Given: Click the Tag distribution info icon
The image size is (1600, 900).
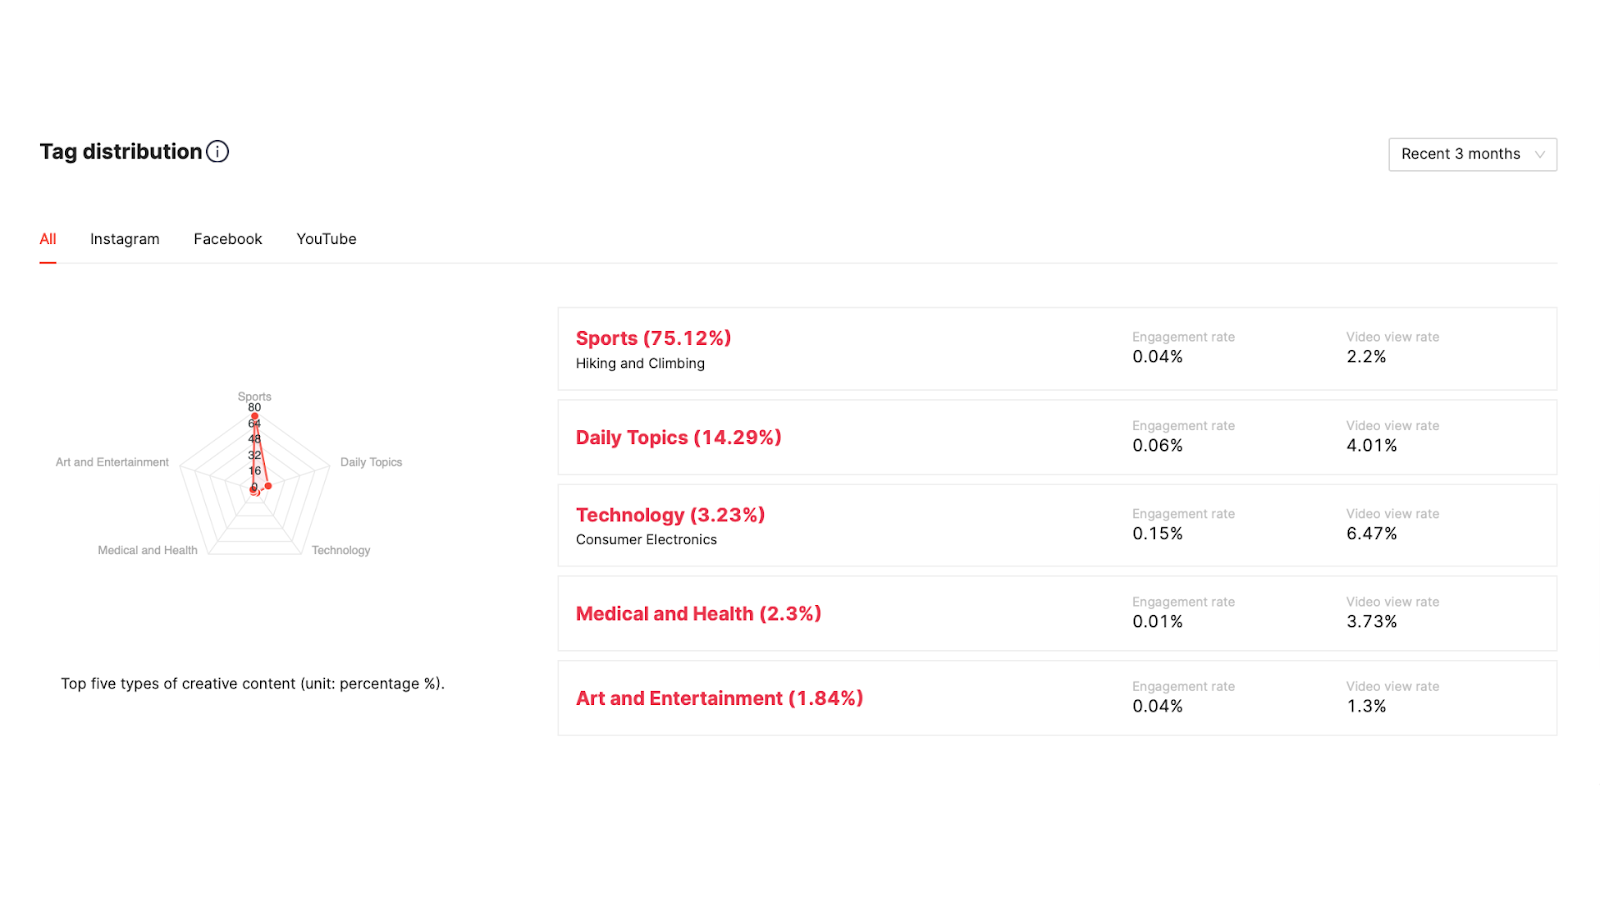Looking at the screenshot, I should [x=217, y=152].
